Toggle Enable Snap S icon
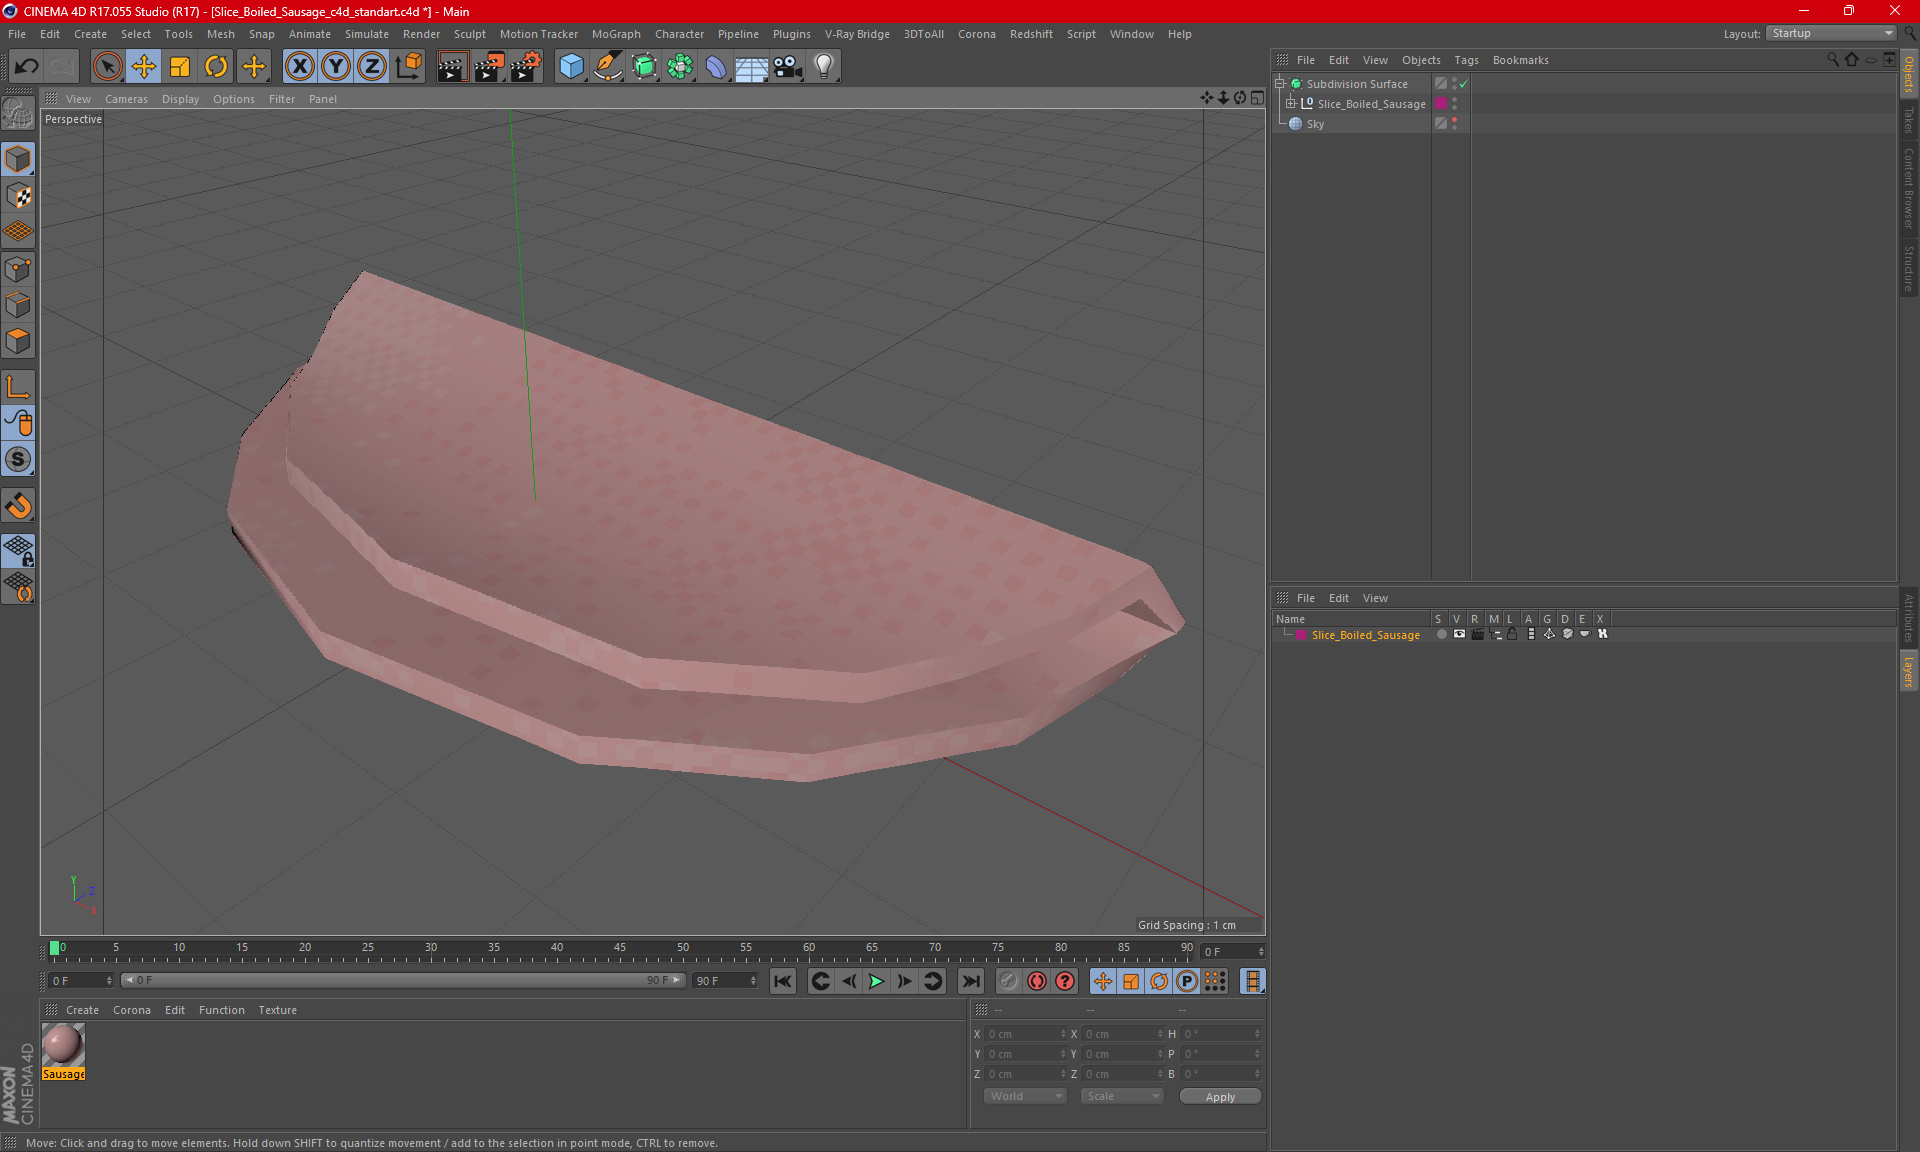Screen dimensions: 1920x1152 18,460
